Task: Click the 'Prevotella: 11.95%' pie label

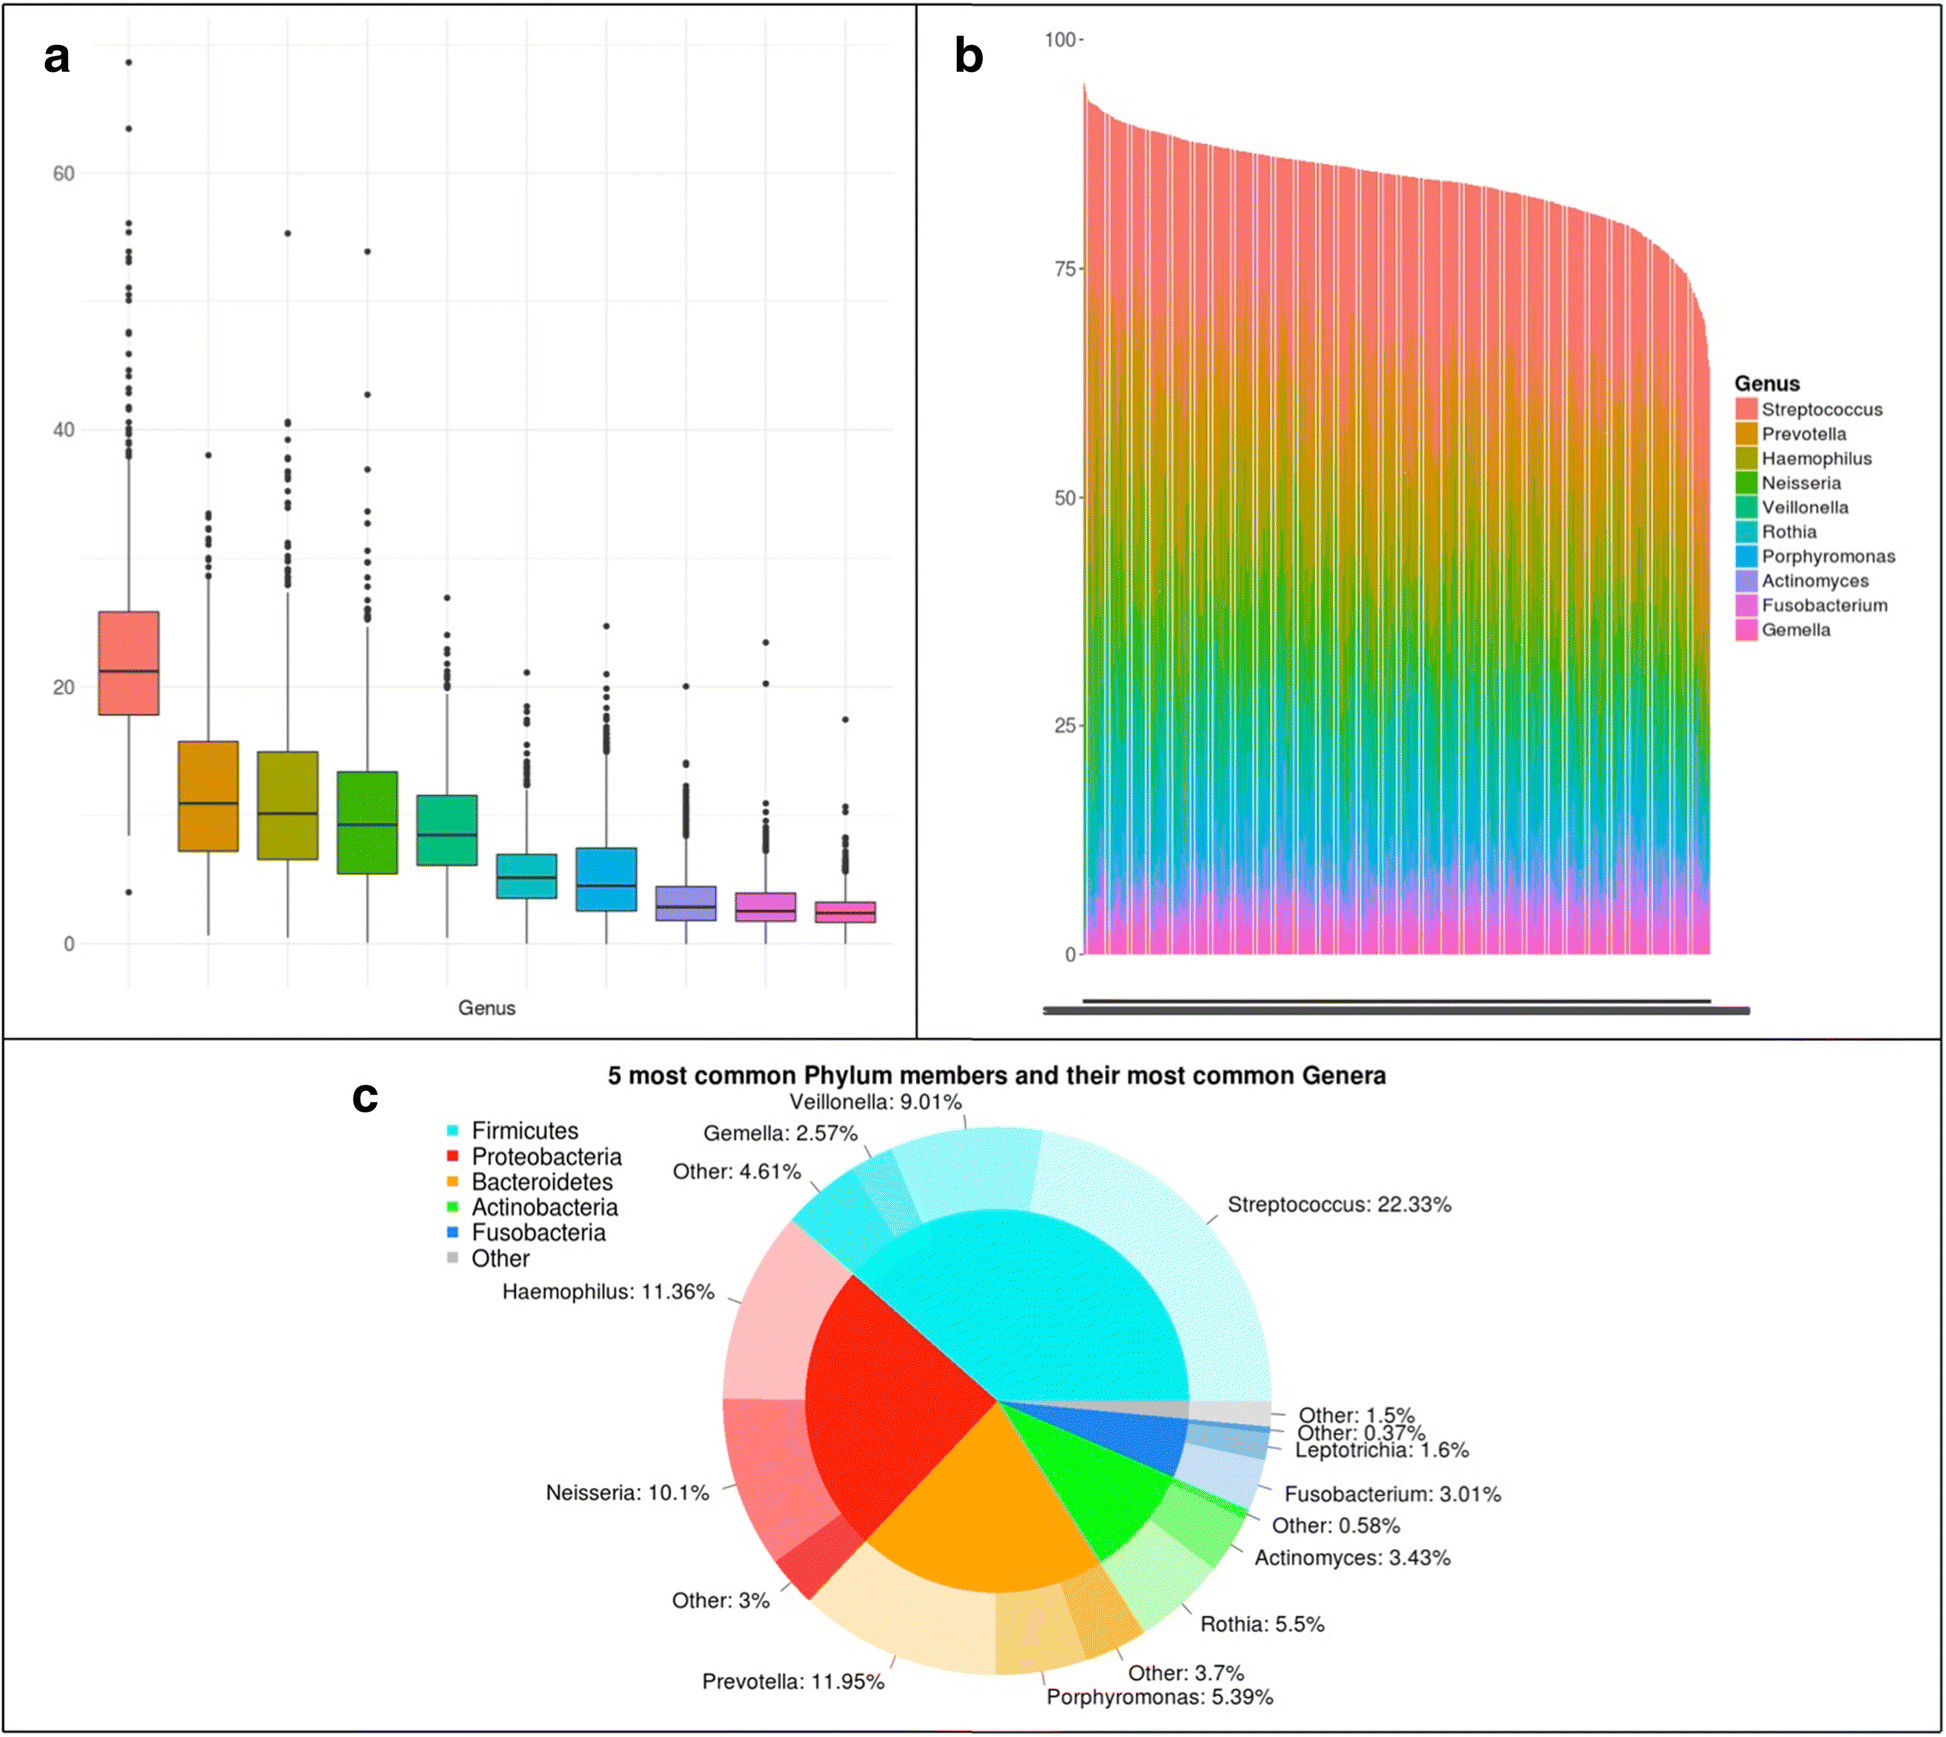Action: [x=793, y=1682]
